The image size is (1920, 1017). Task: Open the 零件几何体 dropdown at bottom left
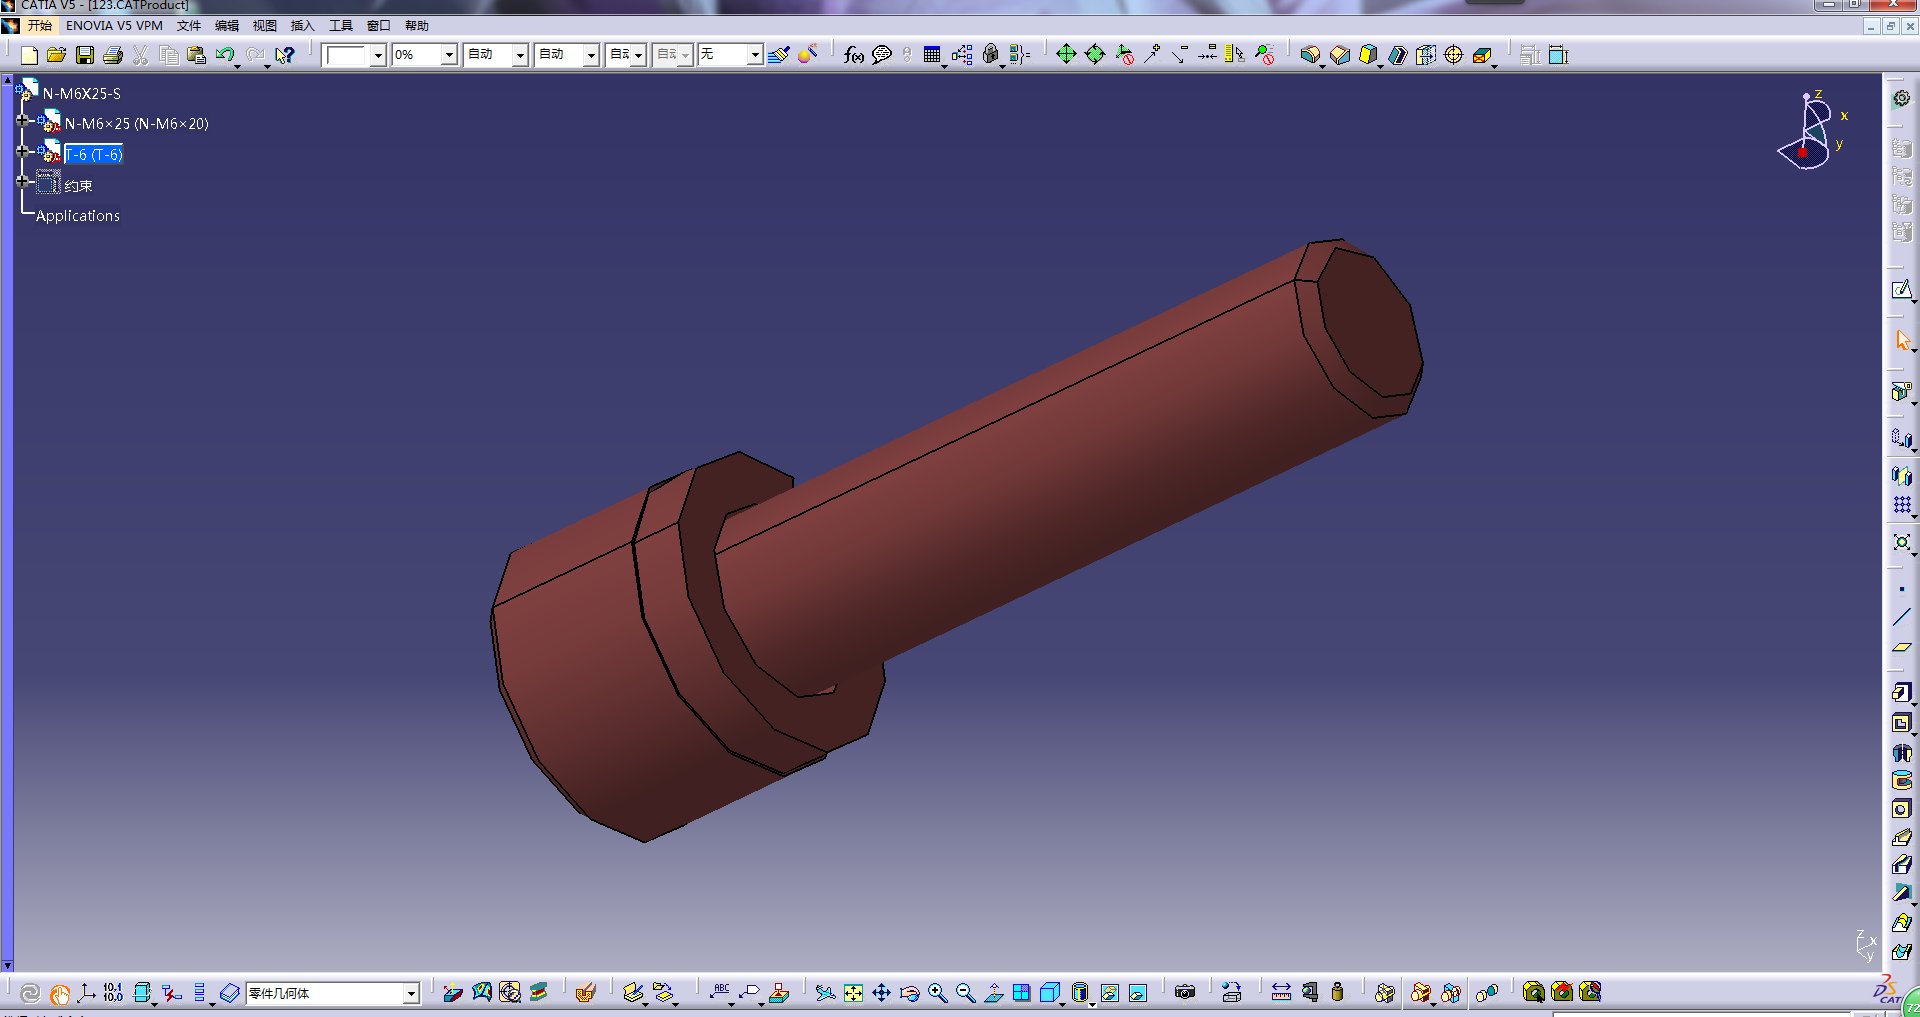pyautogui.click(x=410, y=993)
